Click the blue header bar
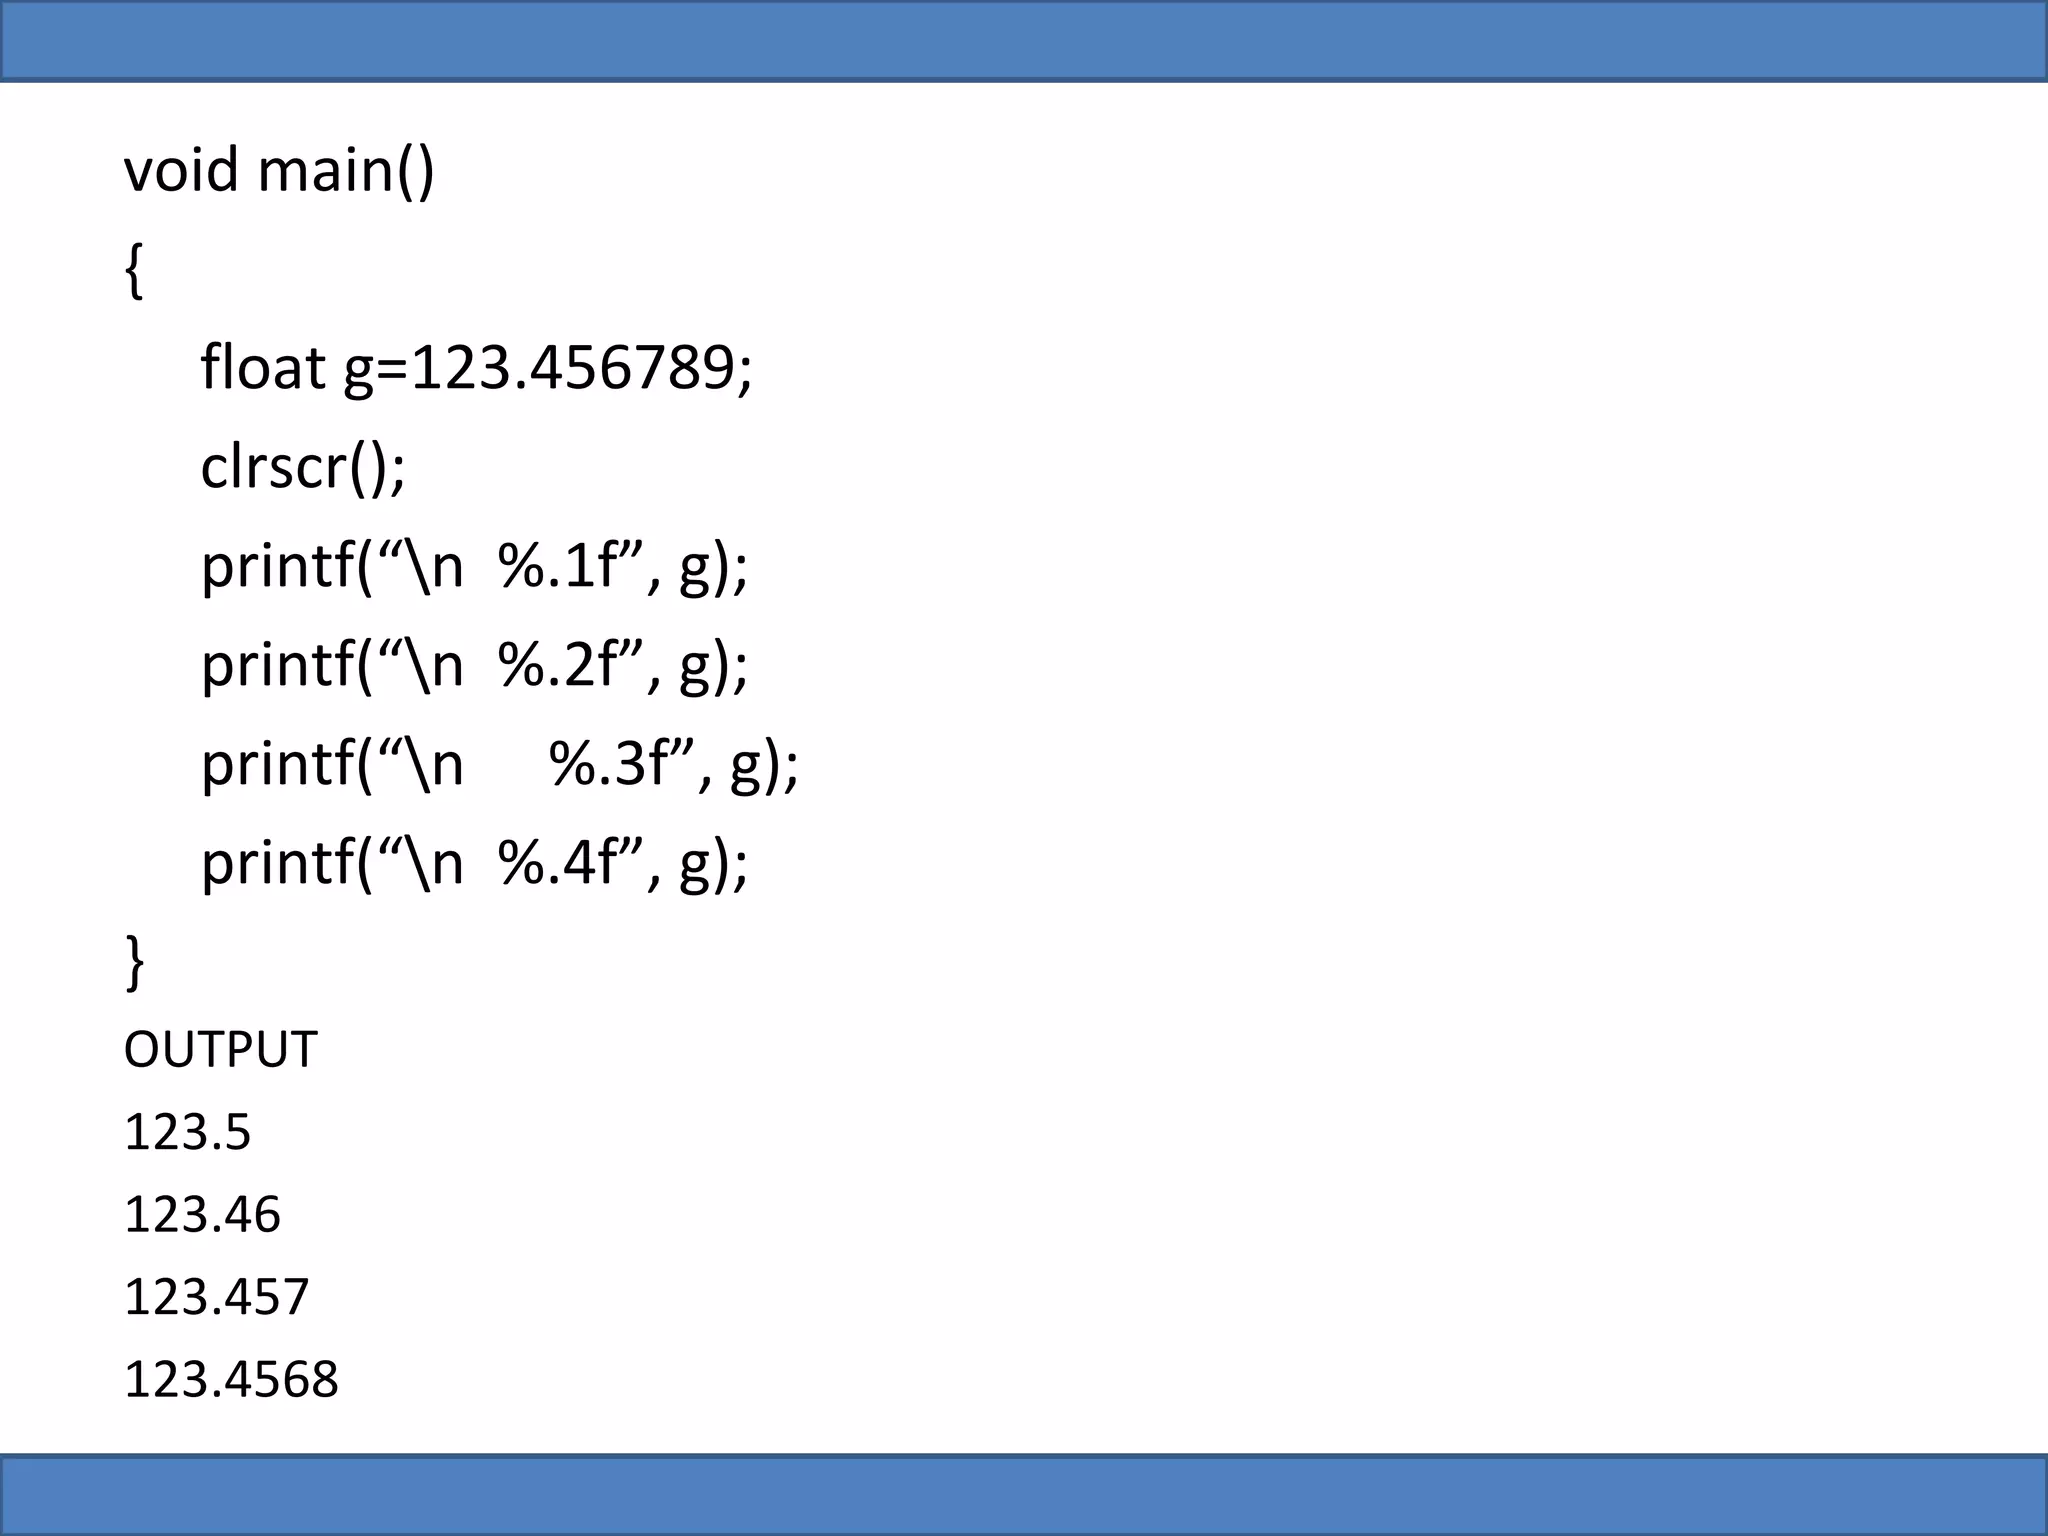 [1024, 40]
